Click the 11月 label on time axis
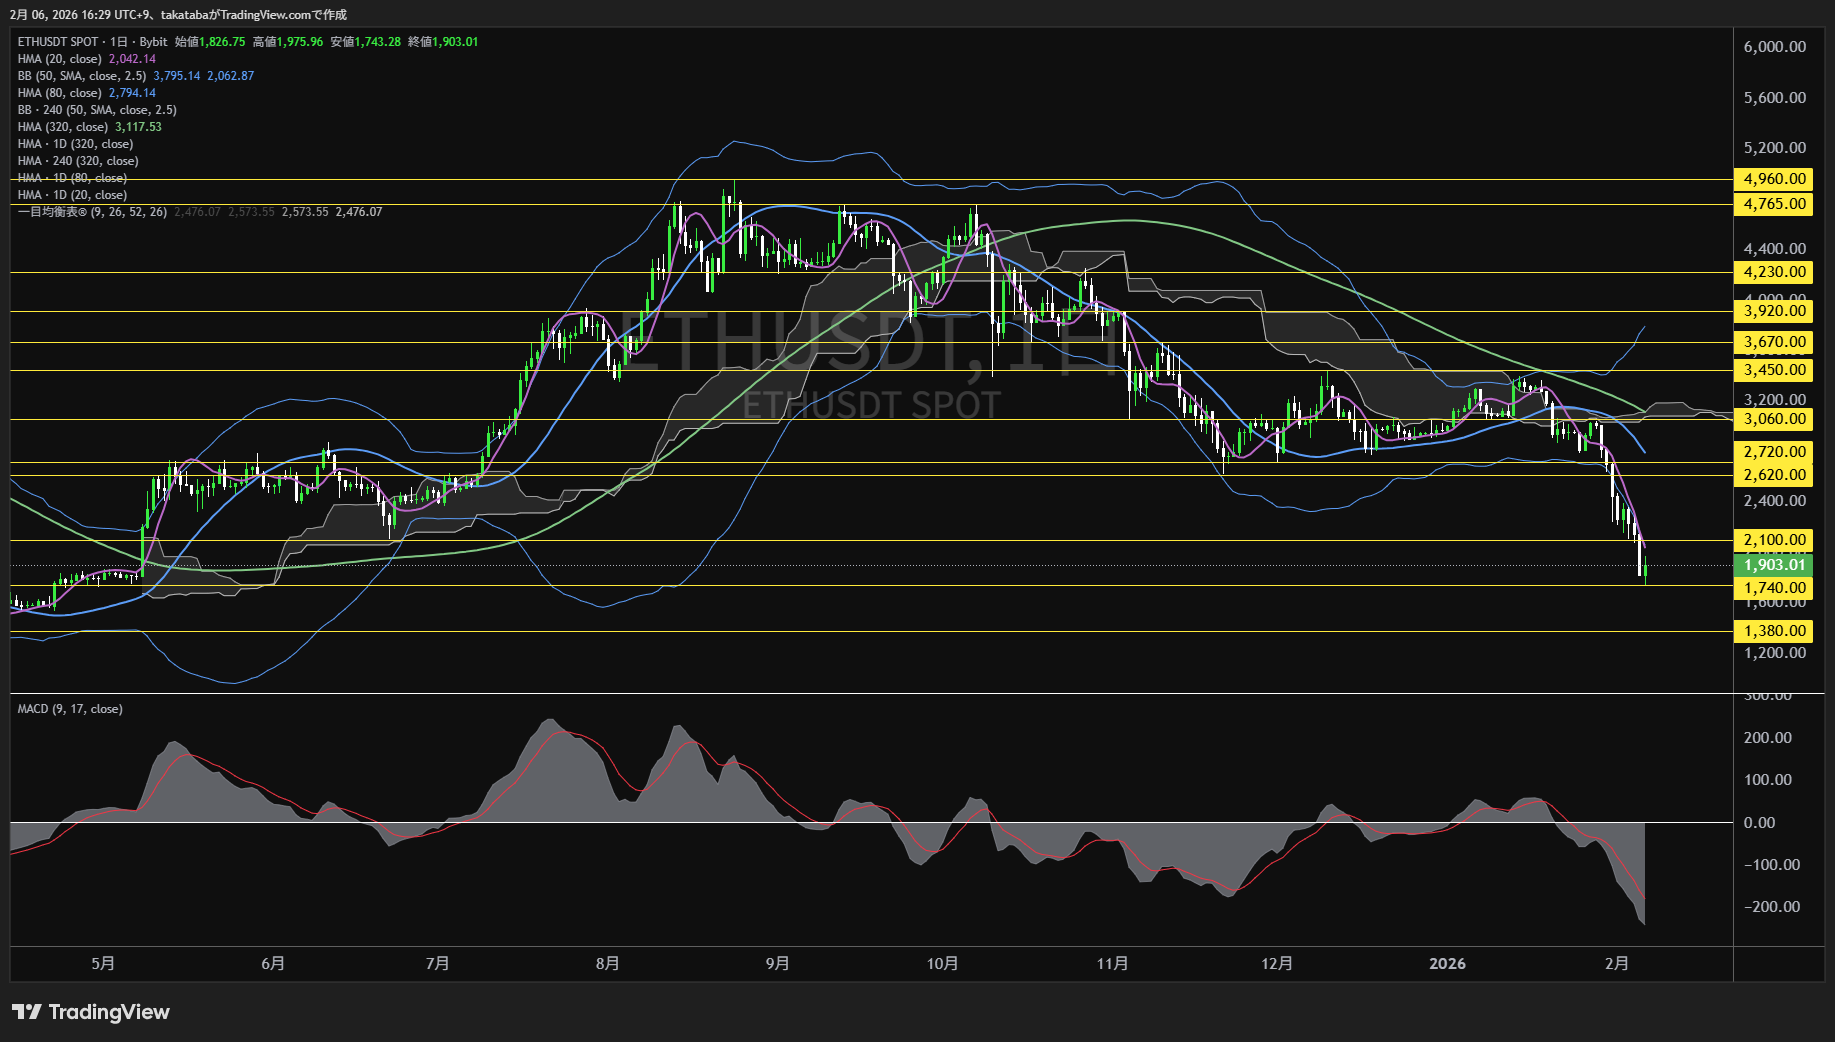The width and height of the screenshot is (1835, 1042). 1112,963
